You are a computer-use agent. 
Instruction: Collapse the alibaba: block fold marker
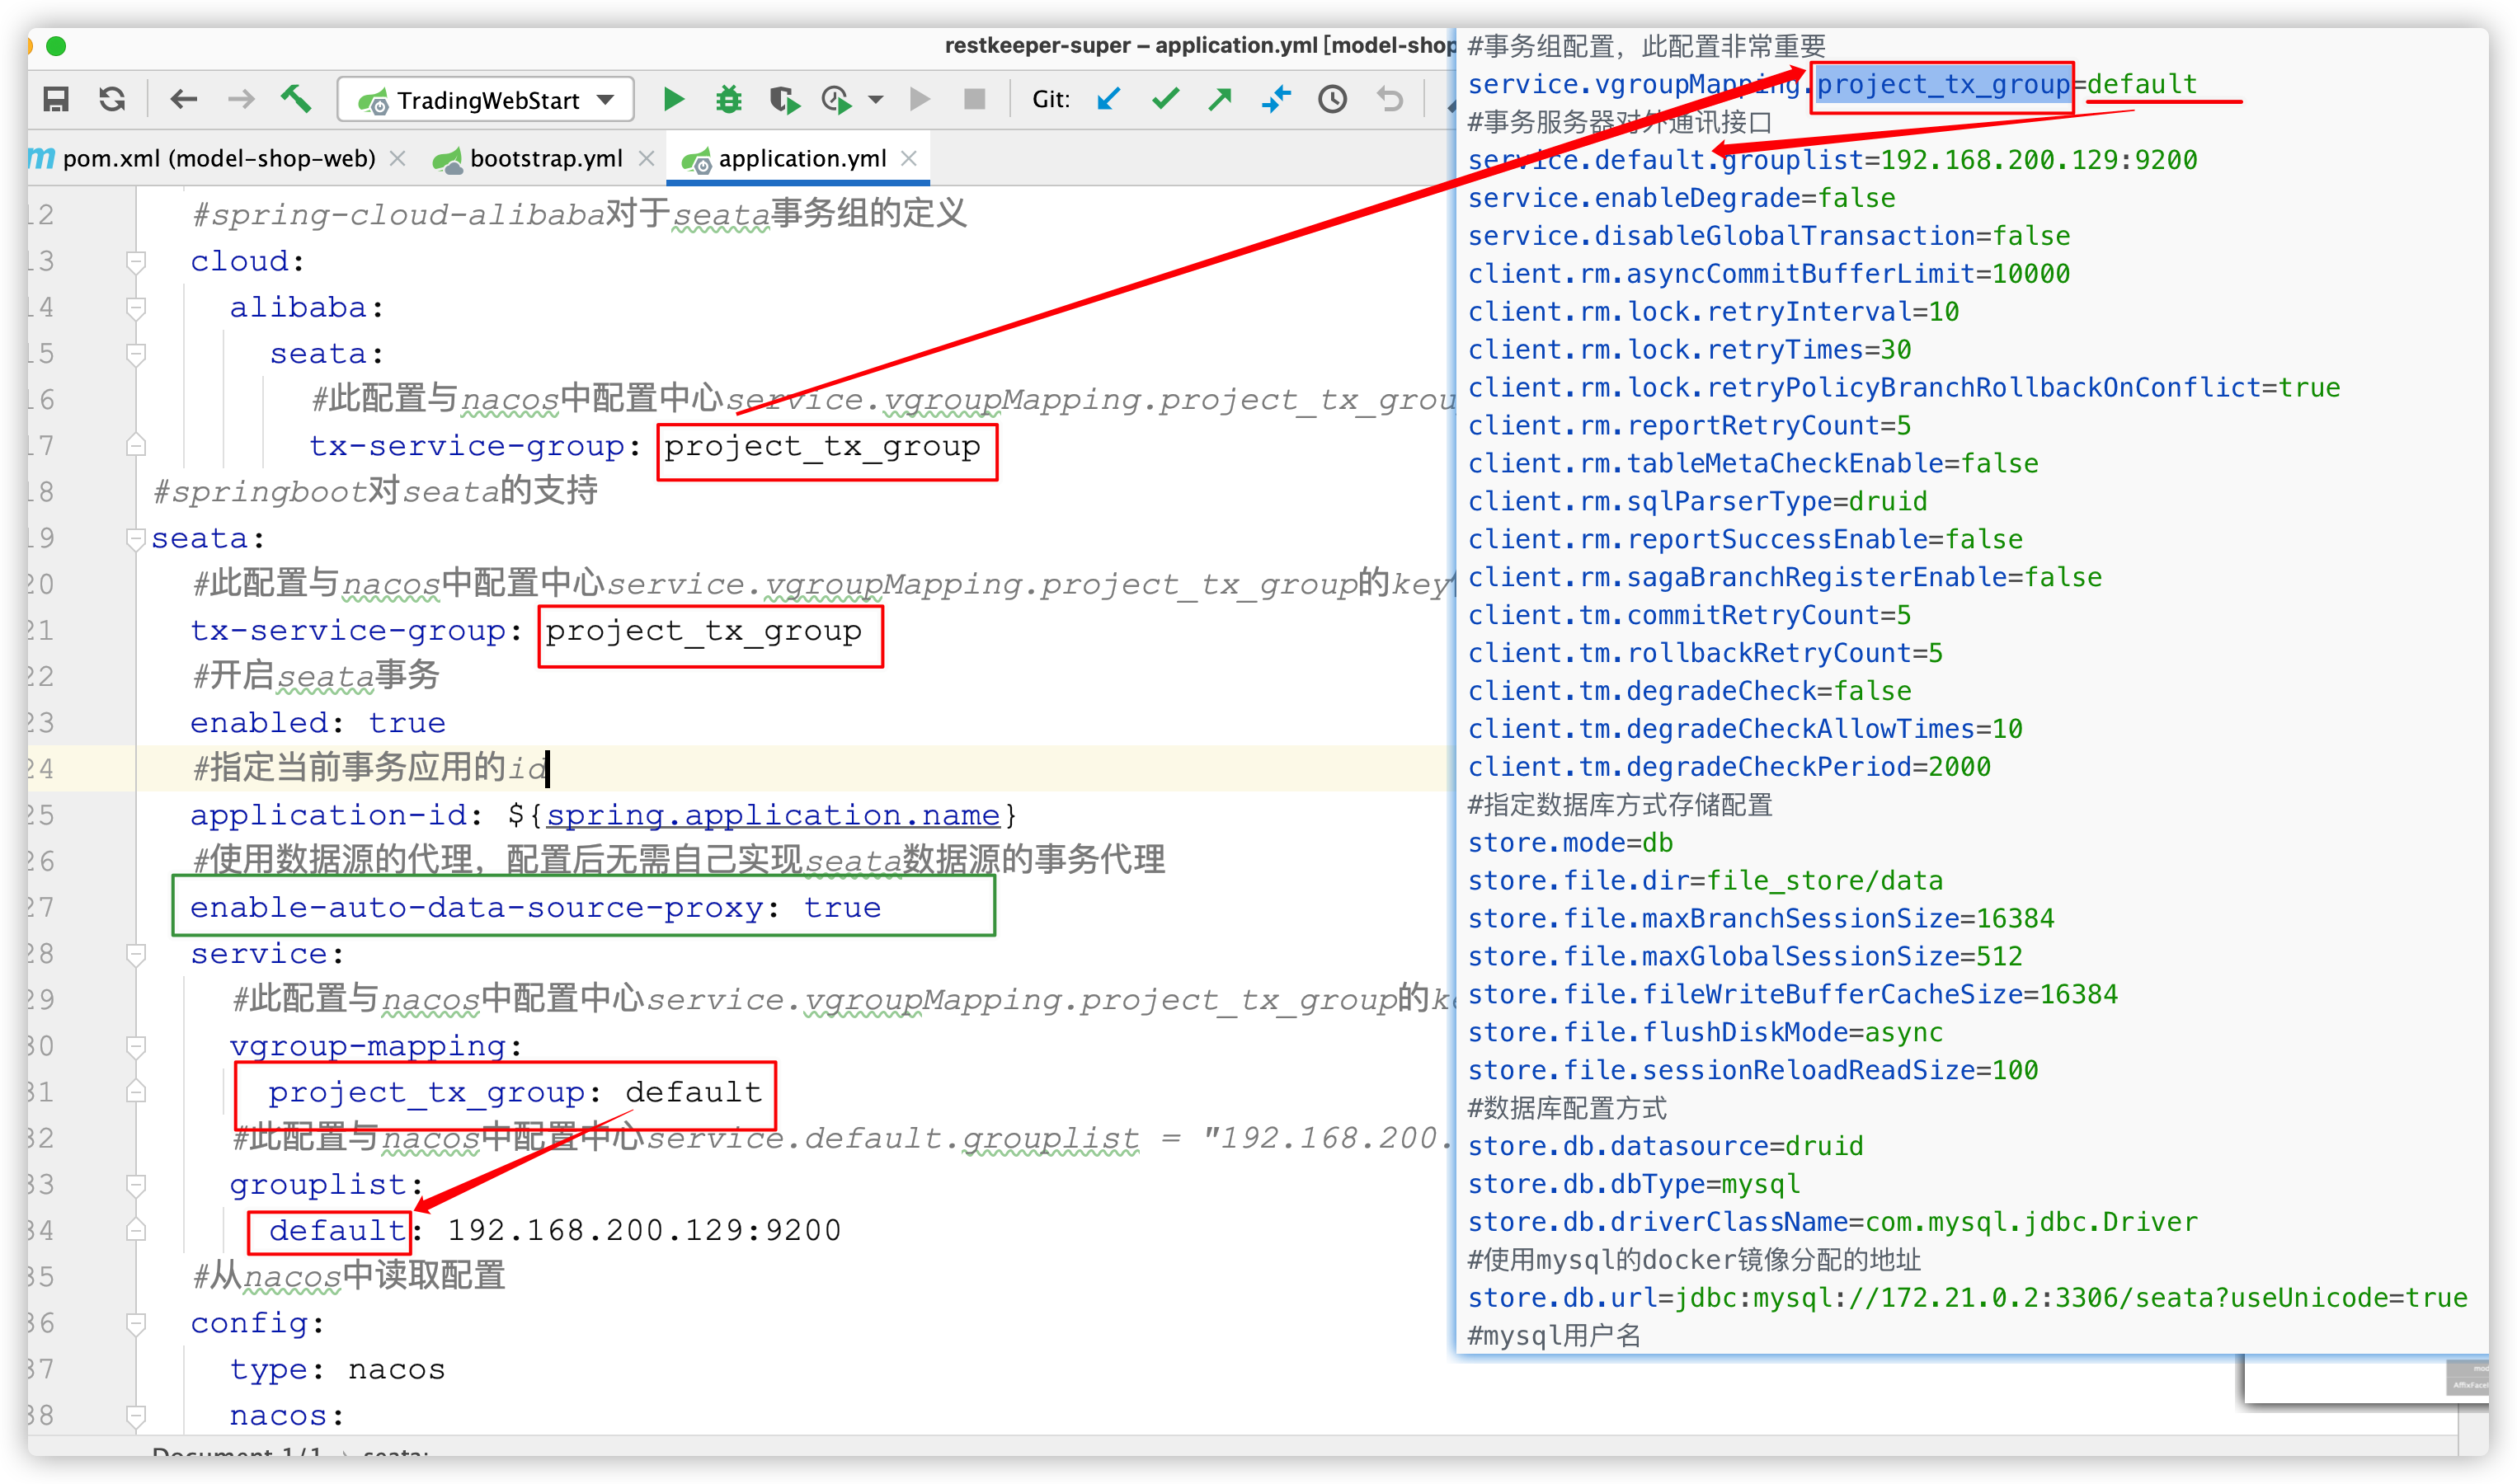pyautogui.click(x=136, y=308)
